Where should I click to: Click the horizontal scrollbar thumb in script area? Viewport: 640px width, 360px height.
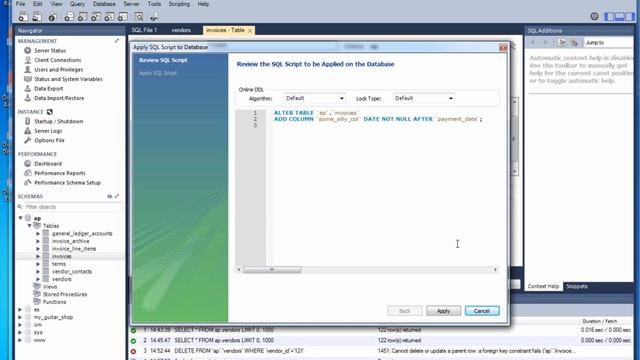[x=272, y=270]
